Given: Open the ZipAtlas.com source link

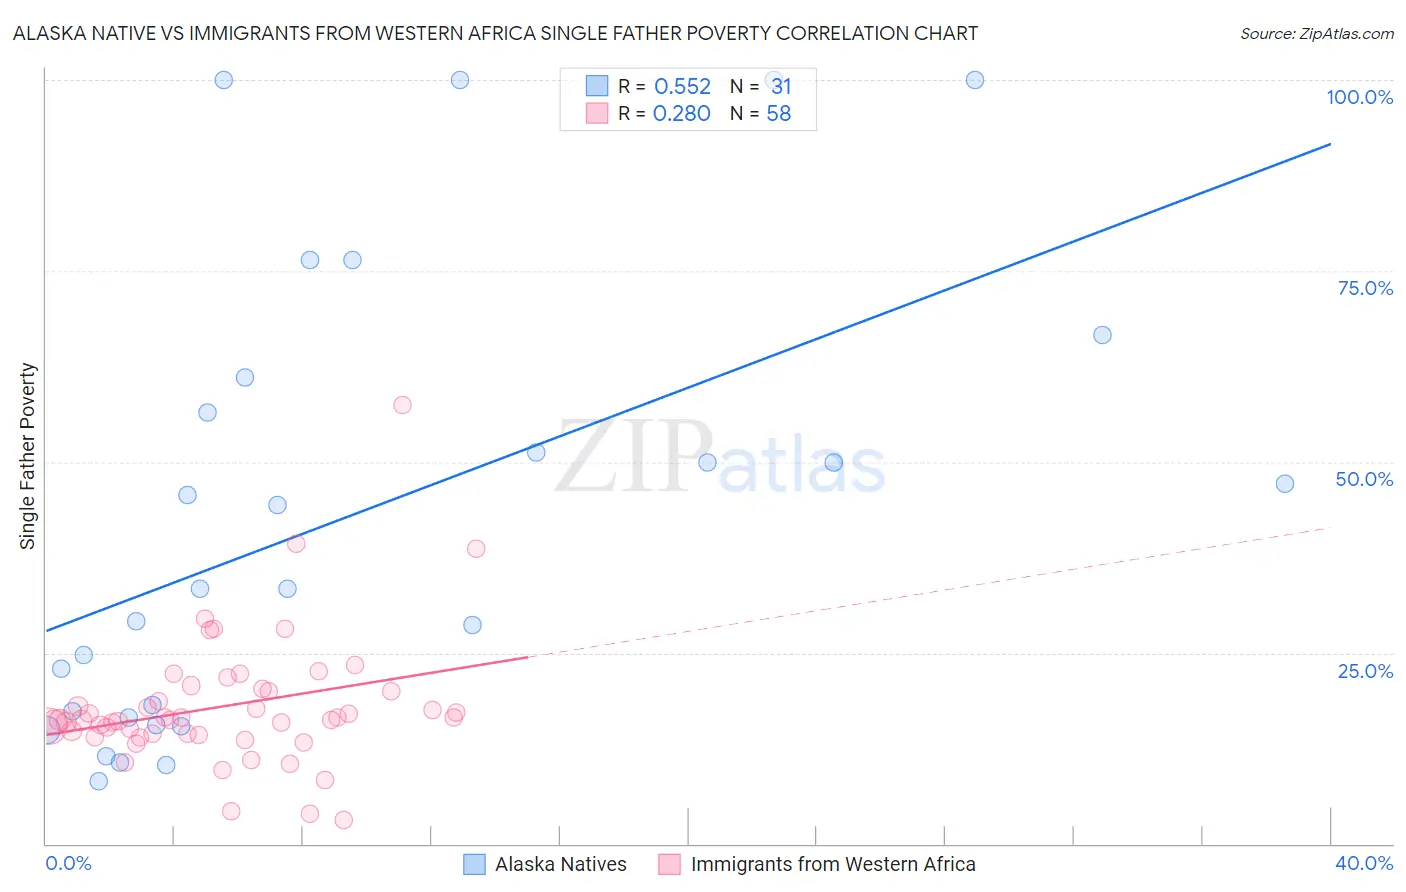Looking at the screenshot, I should [1317, 33].
